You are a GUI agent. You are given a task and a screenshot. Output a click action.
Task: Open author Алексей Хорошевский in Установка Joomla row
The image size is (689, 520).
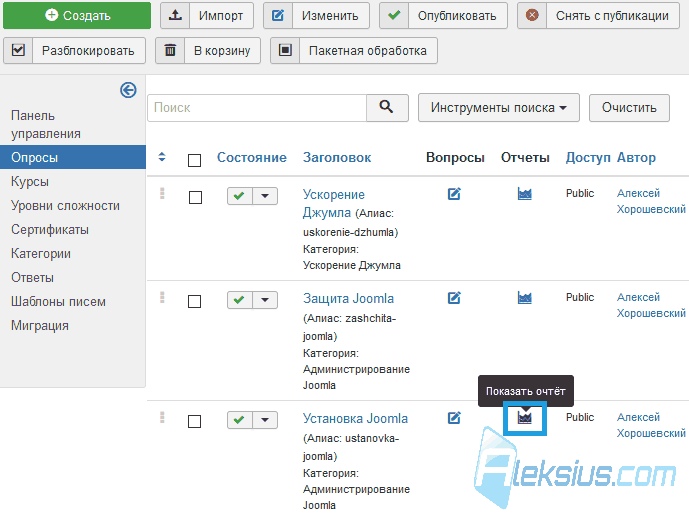pyautogui.click(x=651, y=425)
